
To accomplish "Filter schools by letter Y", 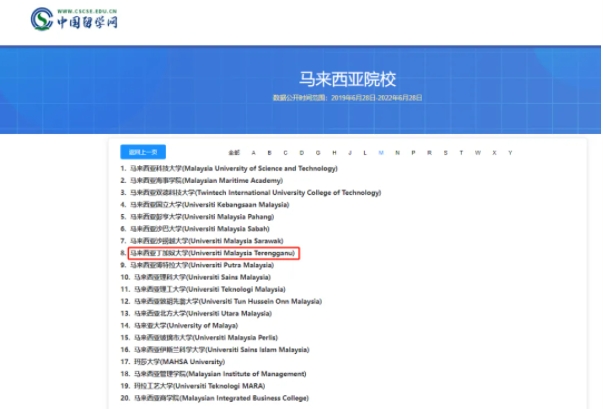I will (510, 153).
